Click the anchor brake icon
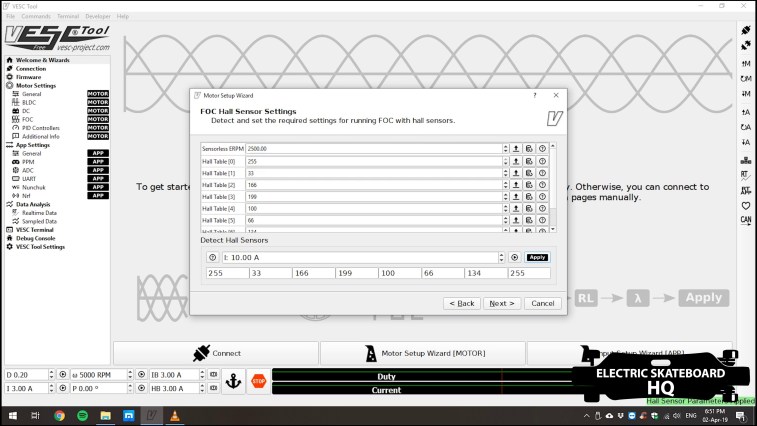 point(233,380)
